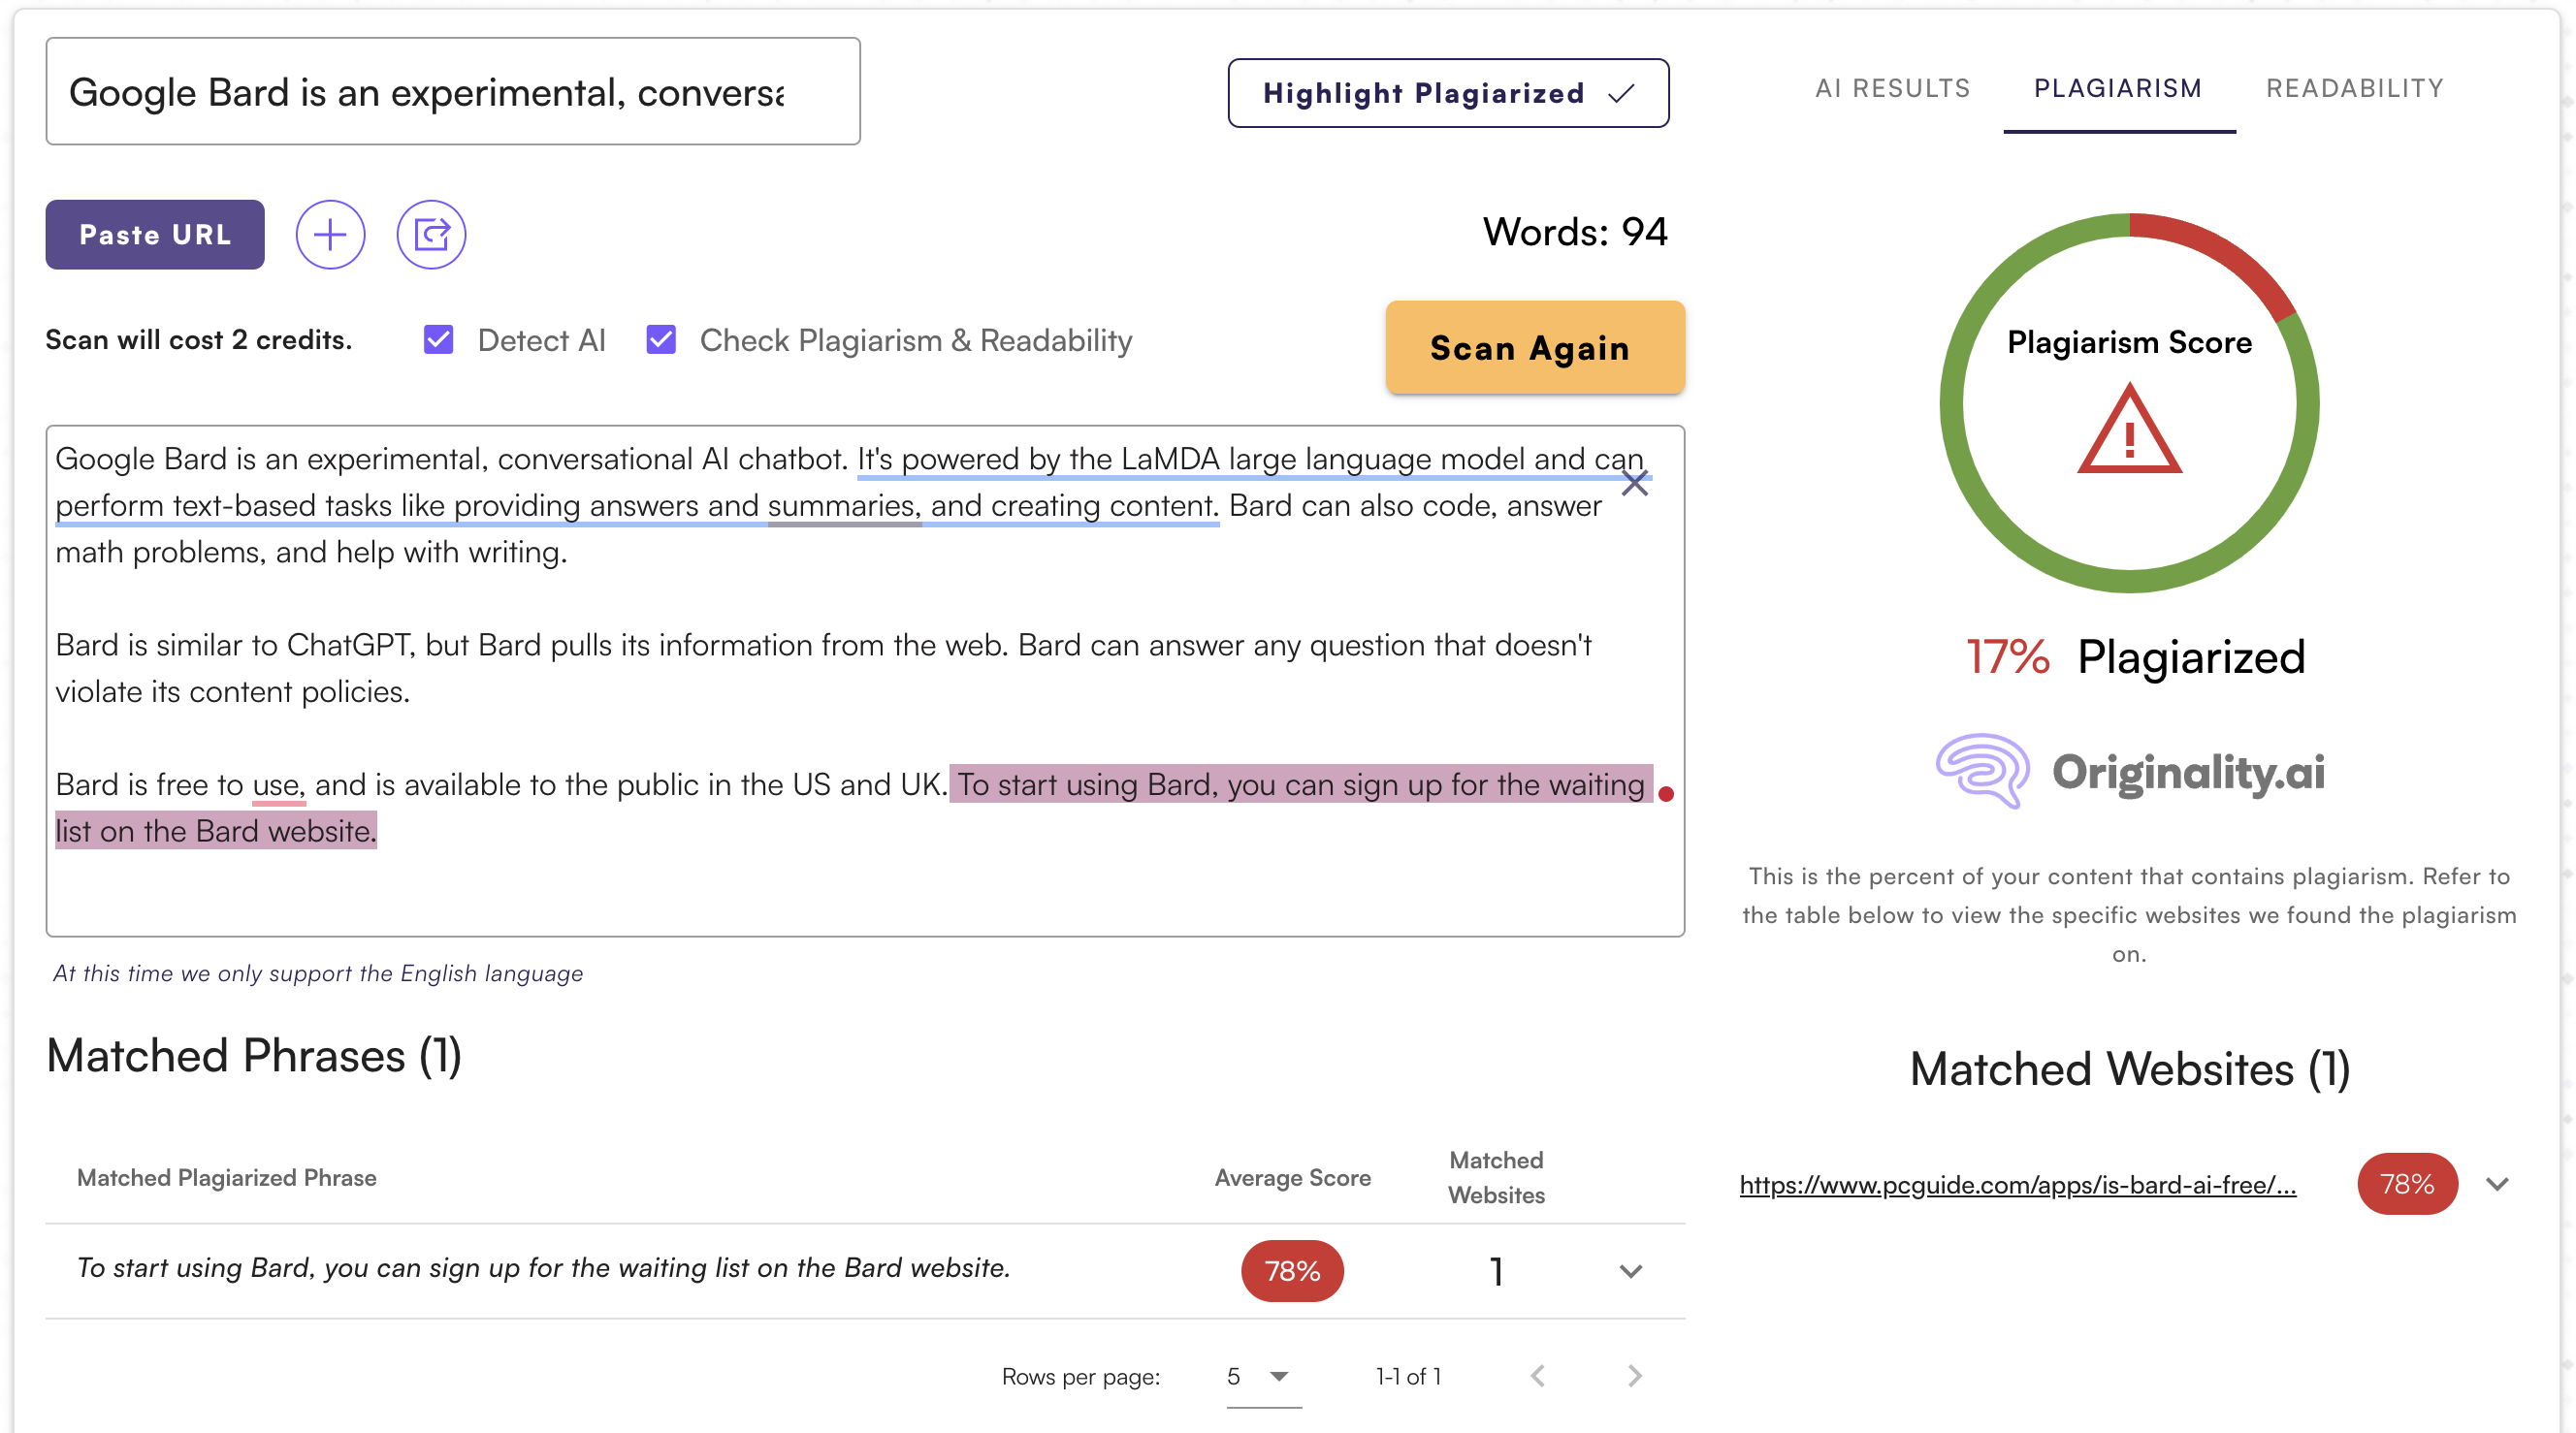
Task: Toggle the Detect AI checkbox
Action: pos(438,340)
